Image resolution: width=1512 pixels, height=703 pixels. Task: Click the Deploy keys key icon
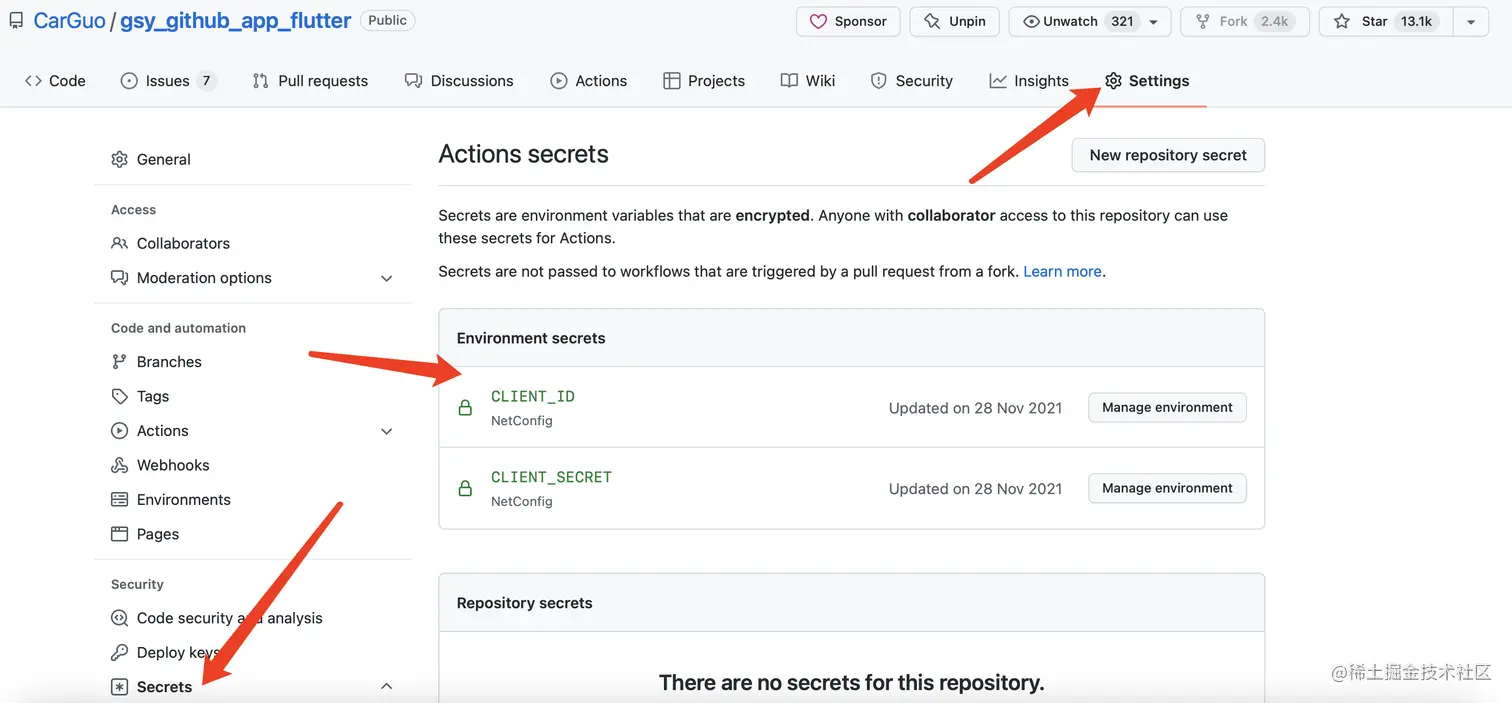pos(119,652)
